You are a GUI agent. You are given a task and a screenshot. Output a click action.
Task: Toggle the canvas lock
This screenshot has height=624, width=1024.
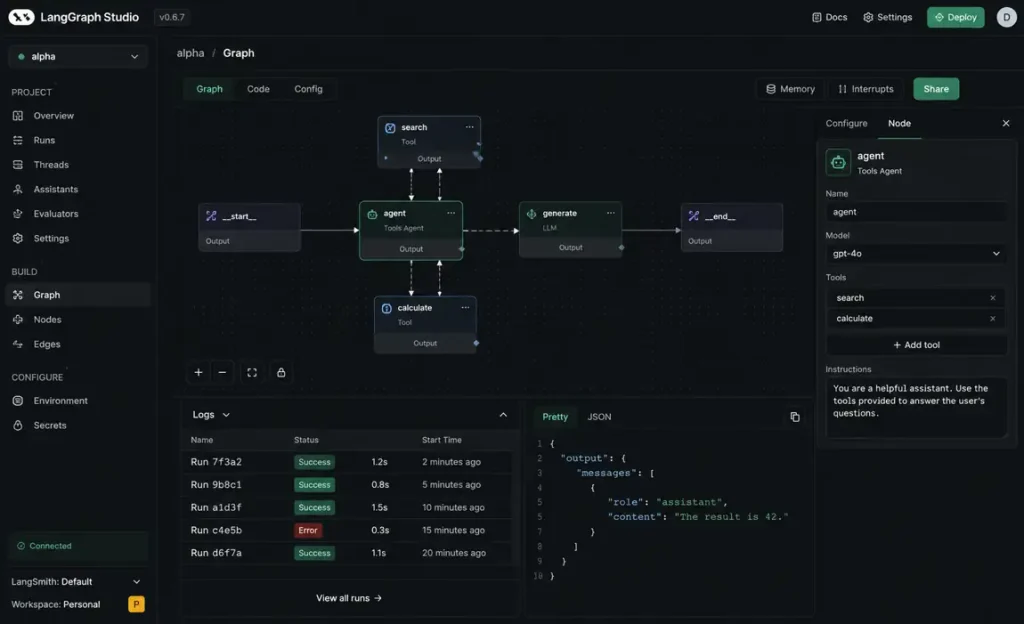tap(281, 373)
